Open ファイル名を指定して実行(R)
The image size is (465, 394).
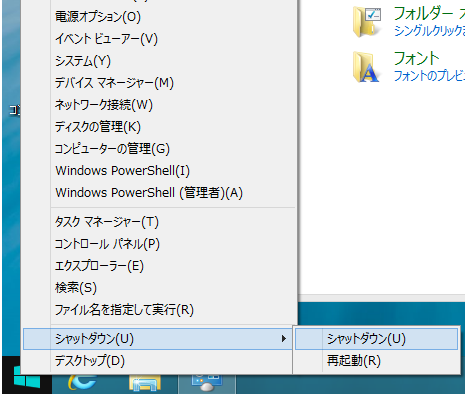pos(159,310)
